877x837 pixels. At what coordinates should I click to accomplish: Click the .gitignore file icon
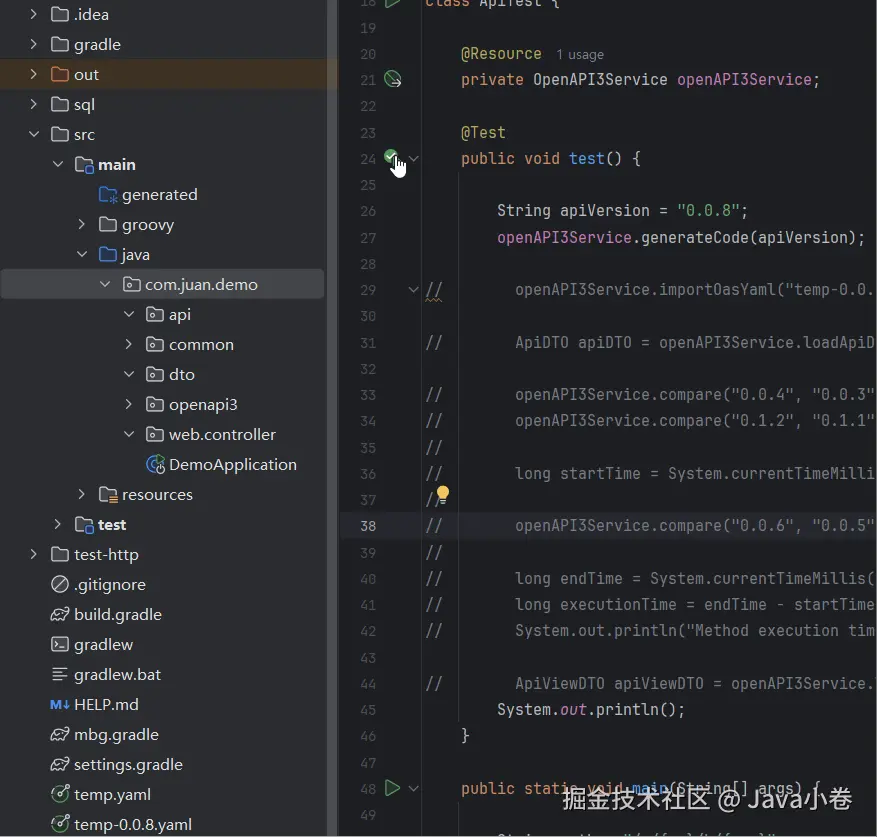(x=60, y=585)
